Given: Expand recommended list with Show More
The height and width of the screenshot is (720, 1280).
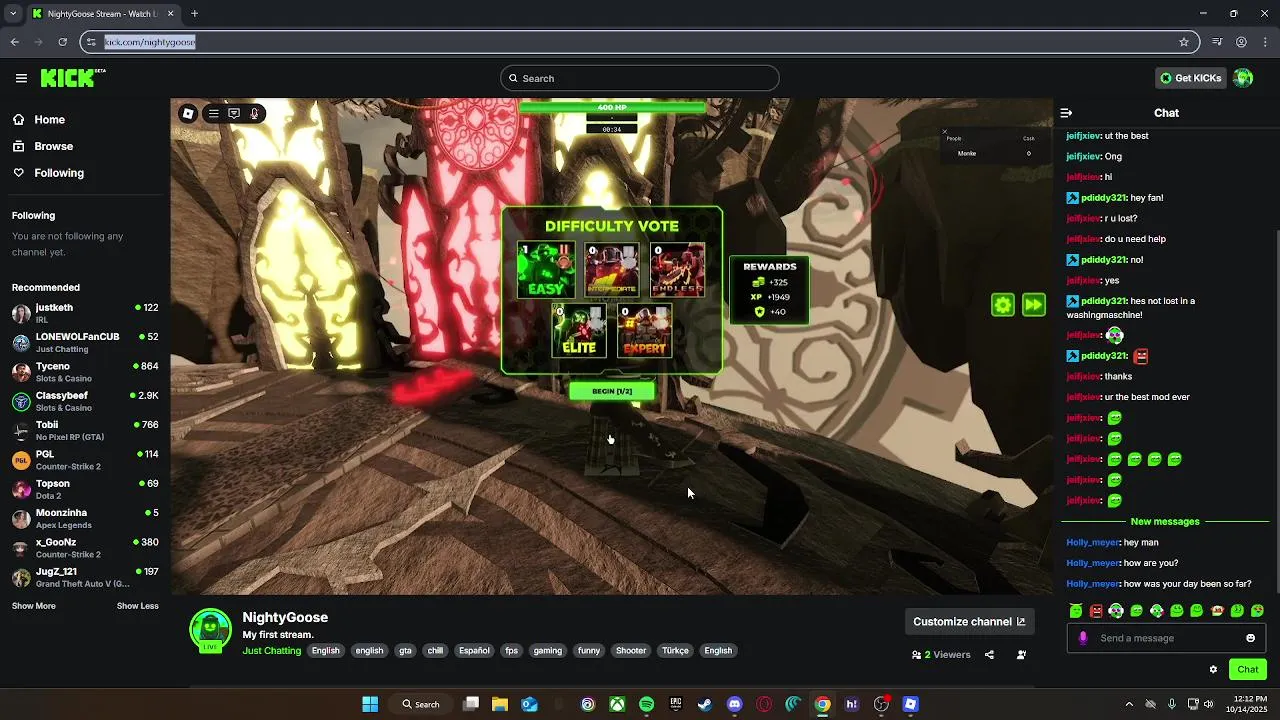Looking at the screenshot, I should click(x=34, y=606).
